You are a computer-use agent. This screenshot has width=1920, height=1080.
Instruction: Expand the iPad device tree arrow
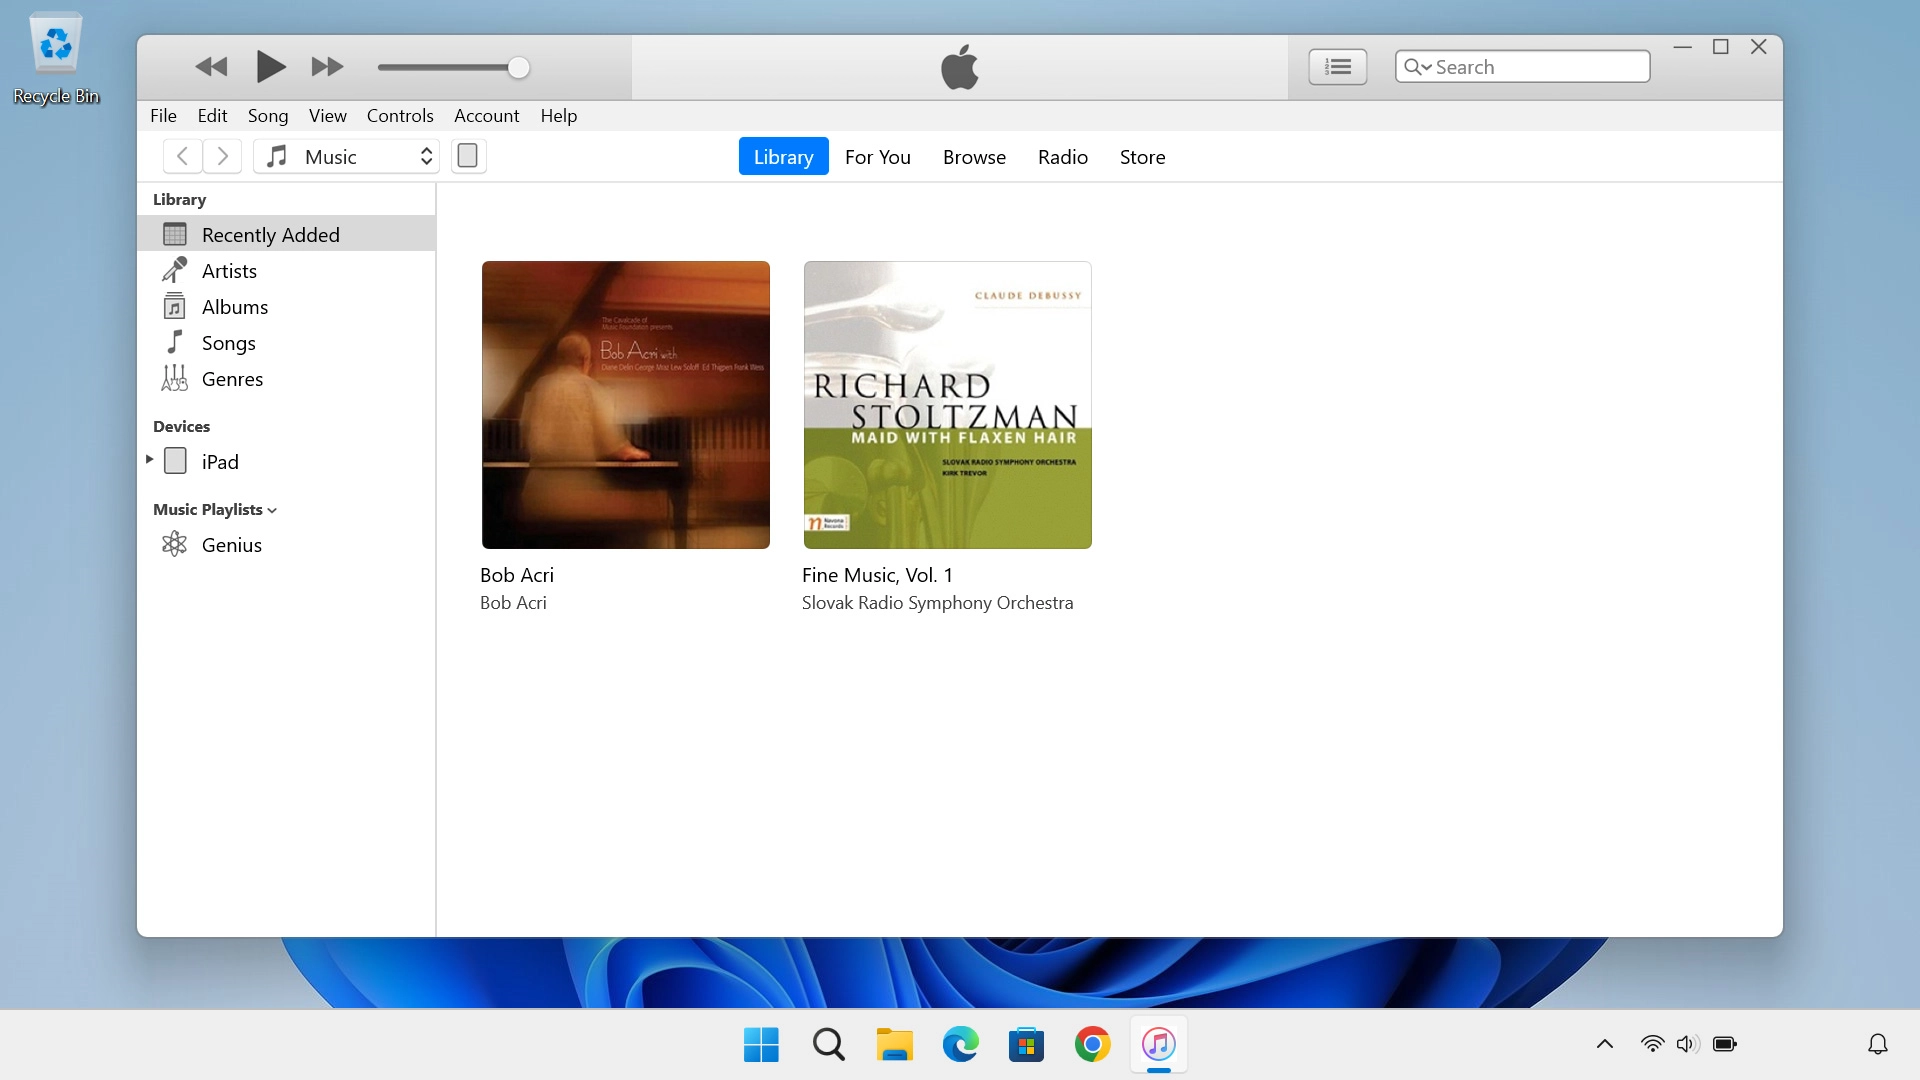point(149,460)
